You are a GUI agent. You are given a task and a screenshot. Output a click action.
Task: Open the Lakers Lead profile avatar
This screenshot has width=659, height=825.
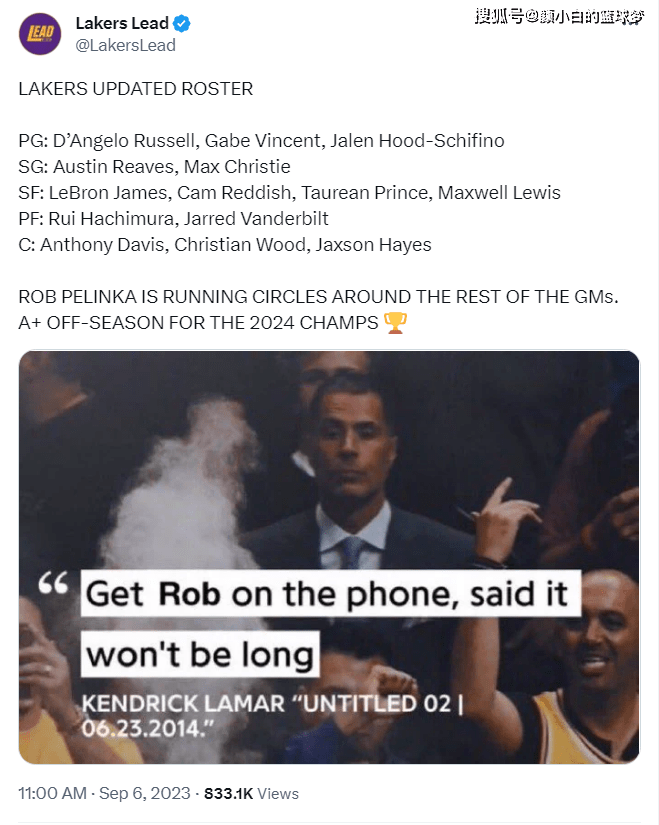[40, 34]
